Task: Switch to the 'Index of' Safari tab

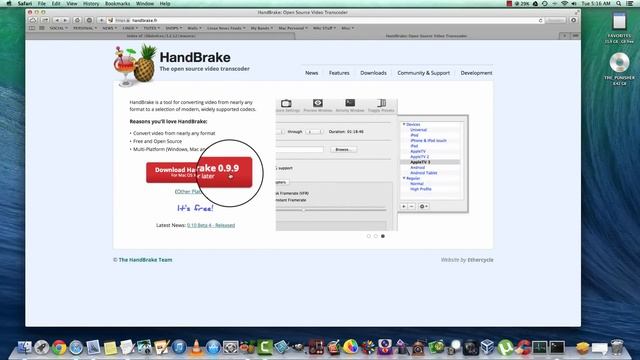Action: pyautogui.click(x=160, y=36)
